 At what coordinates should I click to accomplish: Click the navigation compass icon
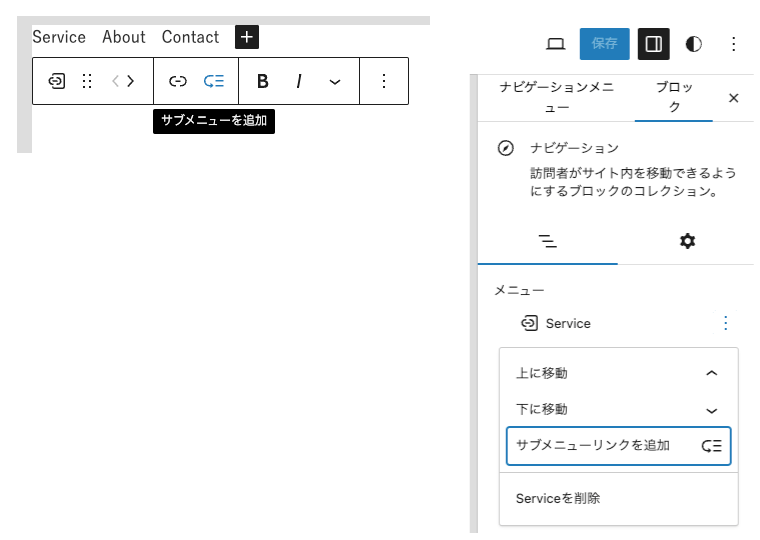[506, 148]
